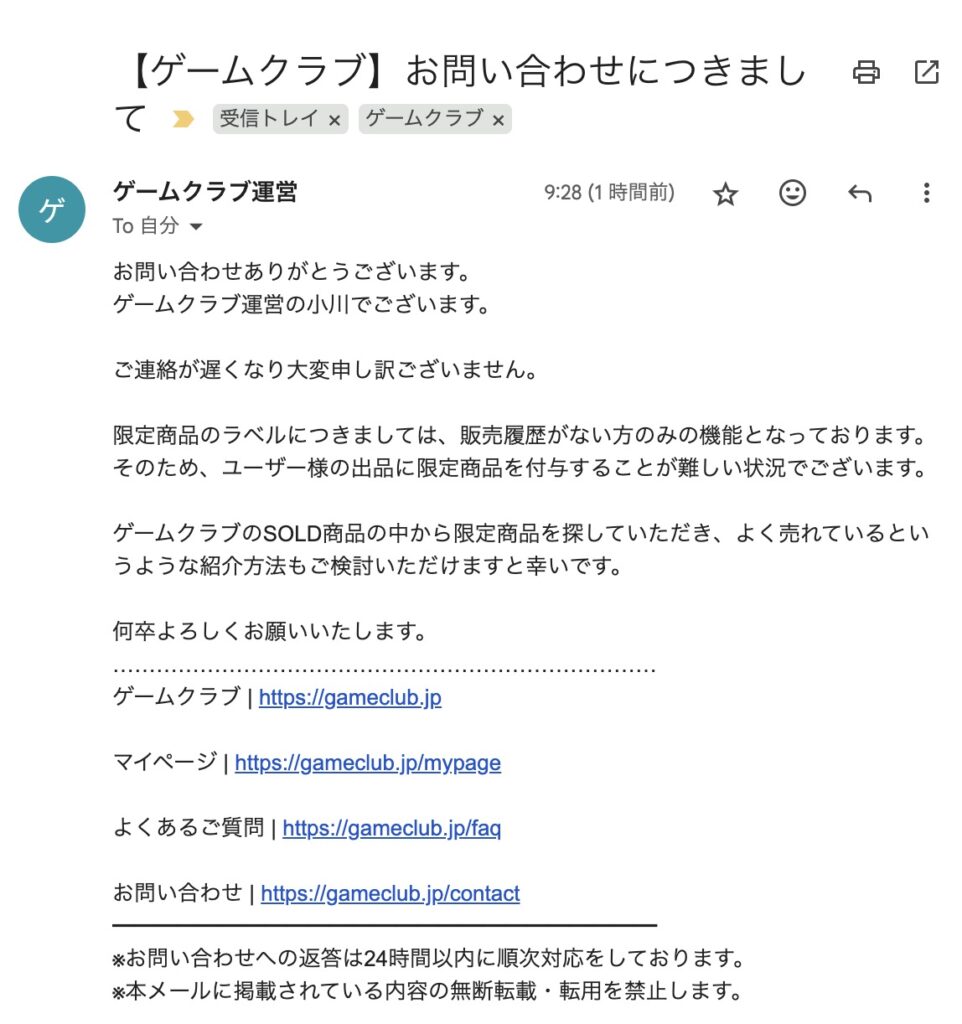Toggle the yellow importance marker

coord(183,119)
